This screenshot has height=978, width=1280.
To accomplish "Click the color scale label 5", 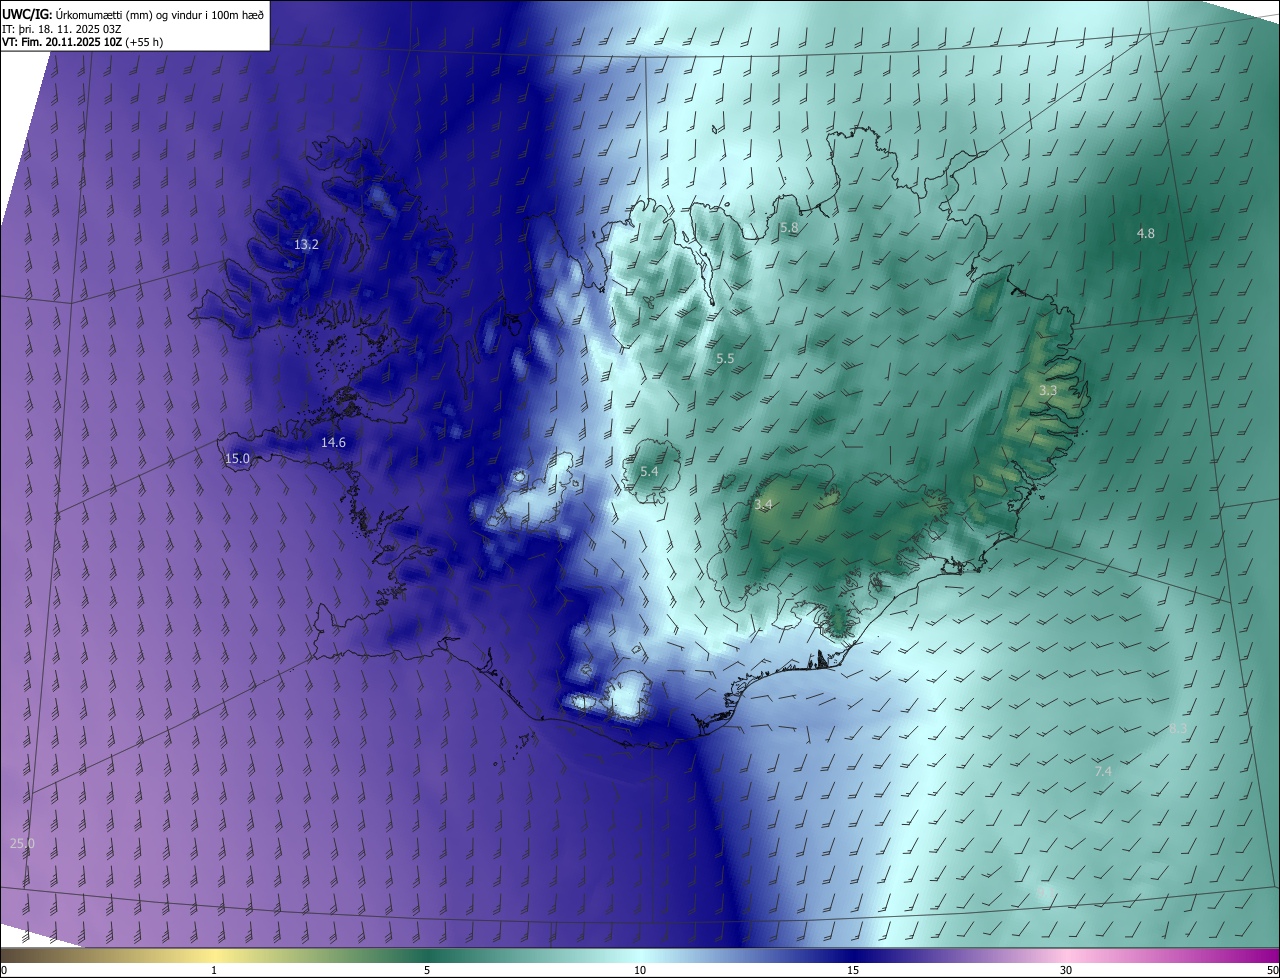I will coord(427,970).
